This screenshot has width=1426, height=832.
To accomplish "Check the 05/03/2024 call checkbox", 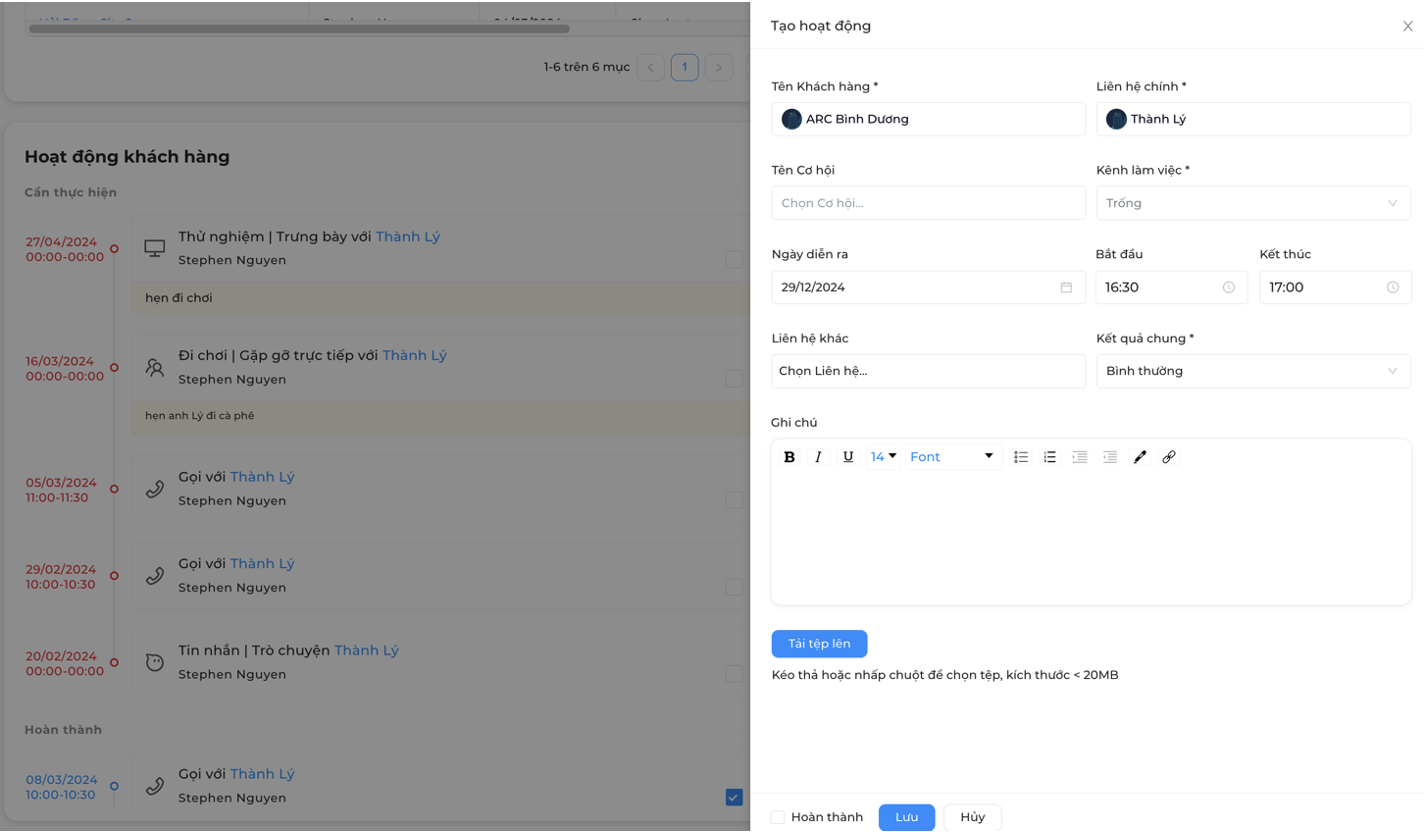I will [734, 500].
